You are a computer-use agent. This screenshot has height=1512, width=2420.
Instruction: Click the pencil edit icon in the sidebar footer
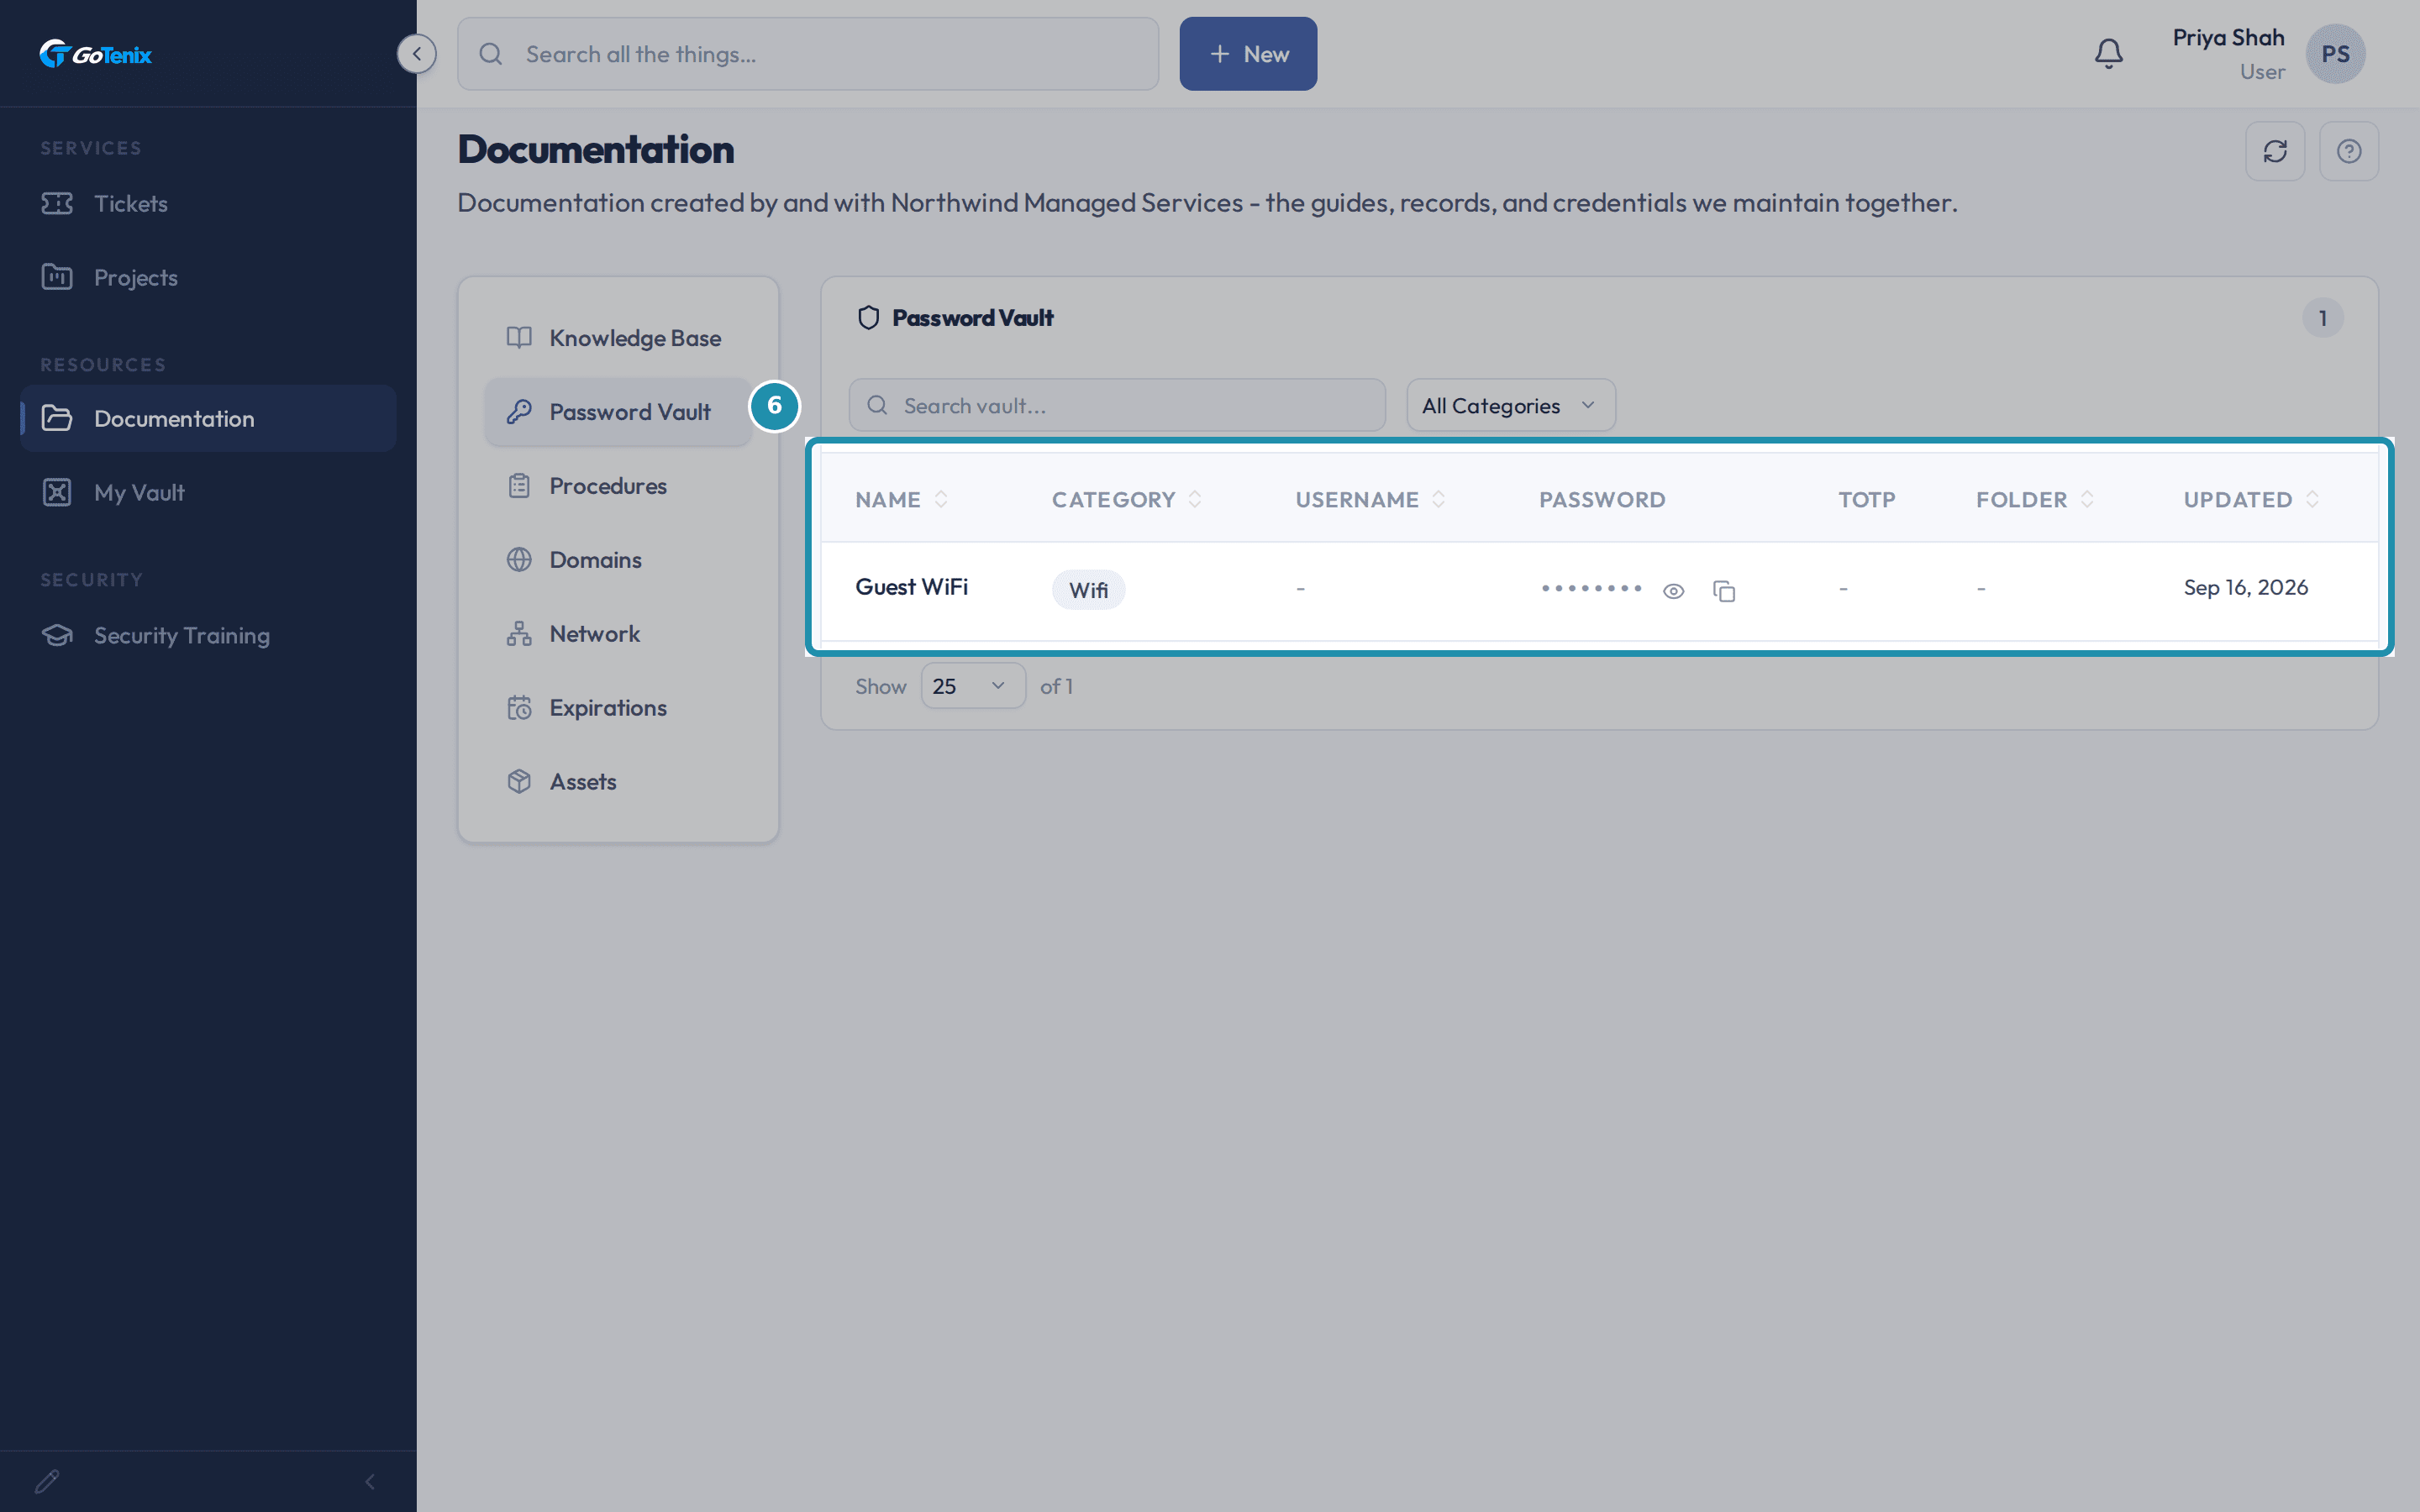(47, 1481)
